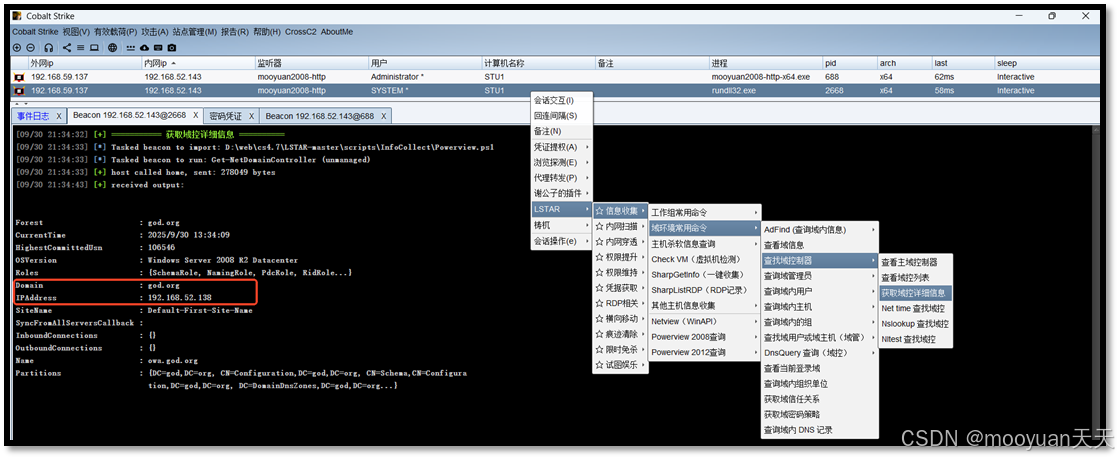Image resolution: width=1119 pixels, height=459 pixels.
Task: Close the 密码凭证 tab with its X
Action: (251, 116)
